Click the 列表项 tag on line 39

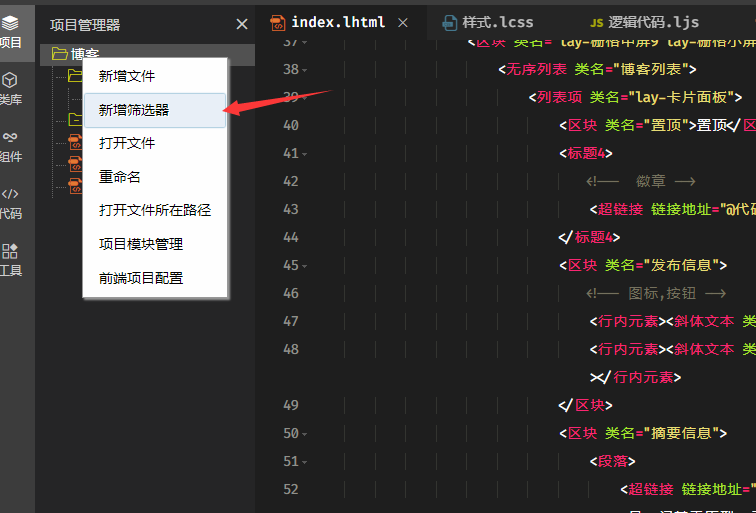(559, 97)
